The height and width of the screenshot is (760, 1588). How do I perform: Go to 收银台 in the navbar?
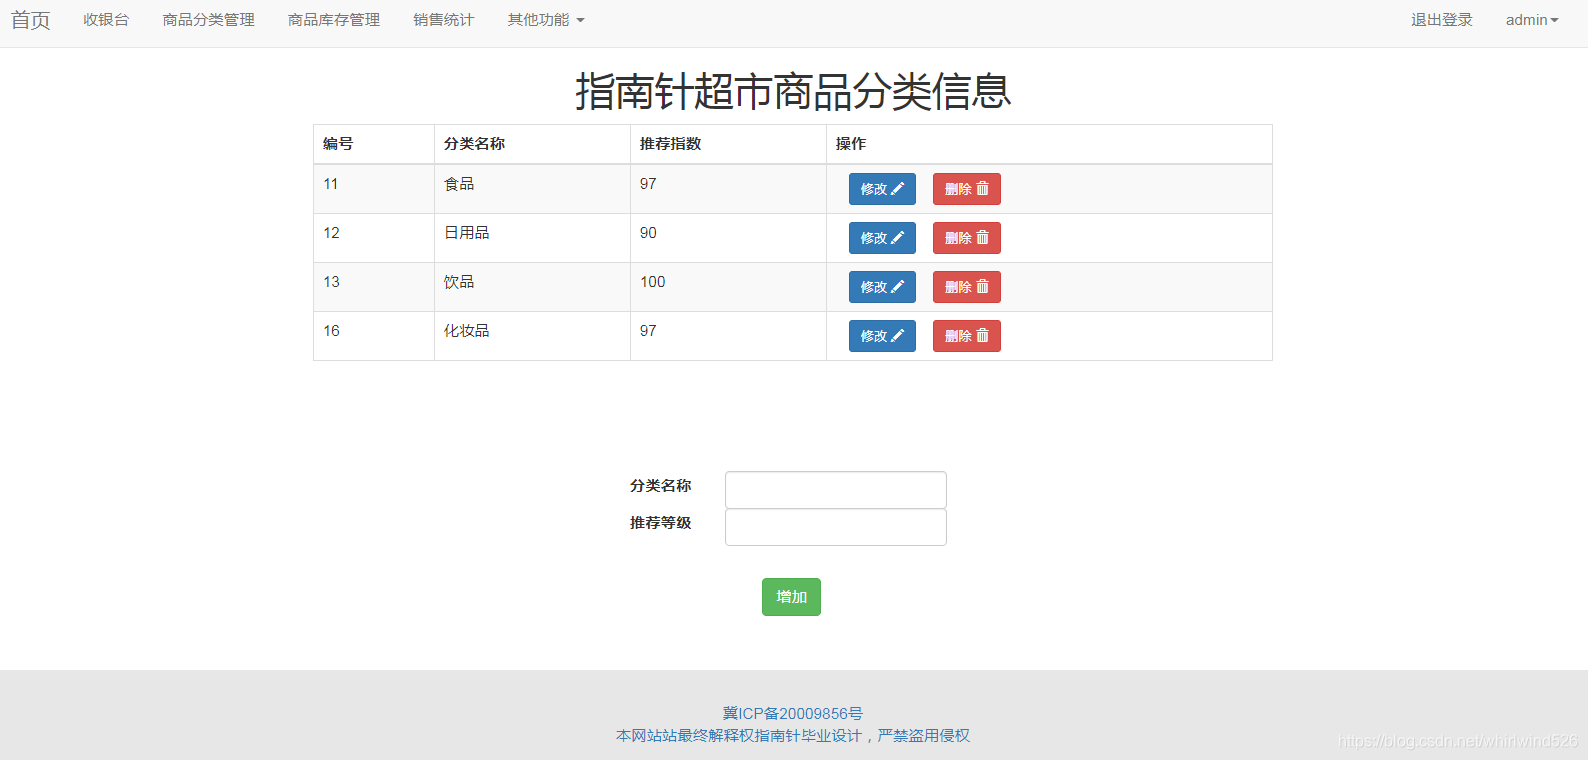point(106,20)
